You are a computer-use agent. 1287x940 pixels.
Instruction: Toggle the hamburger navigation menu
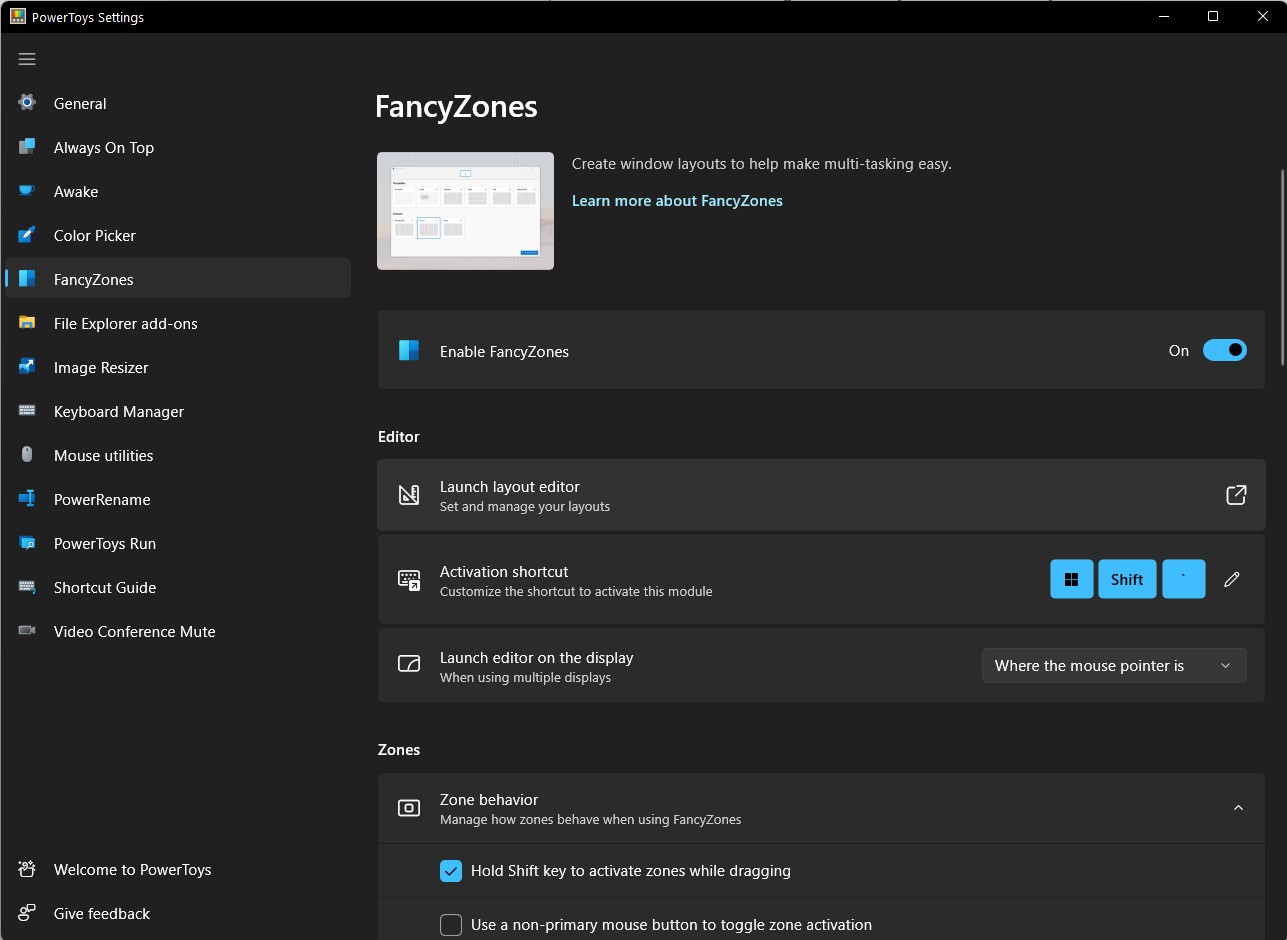[27, 59]
